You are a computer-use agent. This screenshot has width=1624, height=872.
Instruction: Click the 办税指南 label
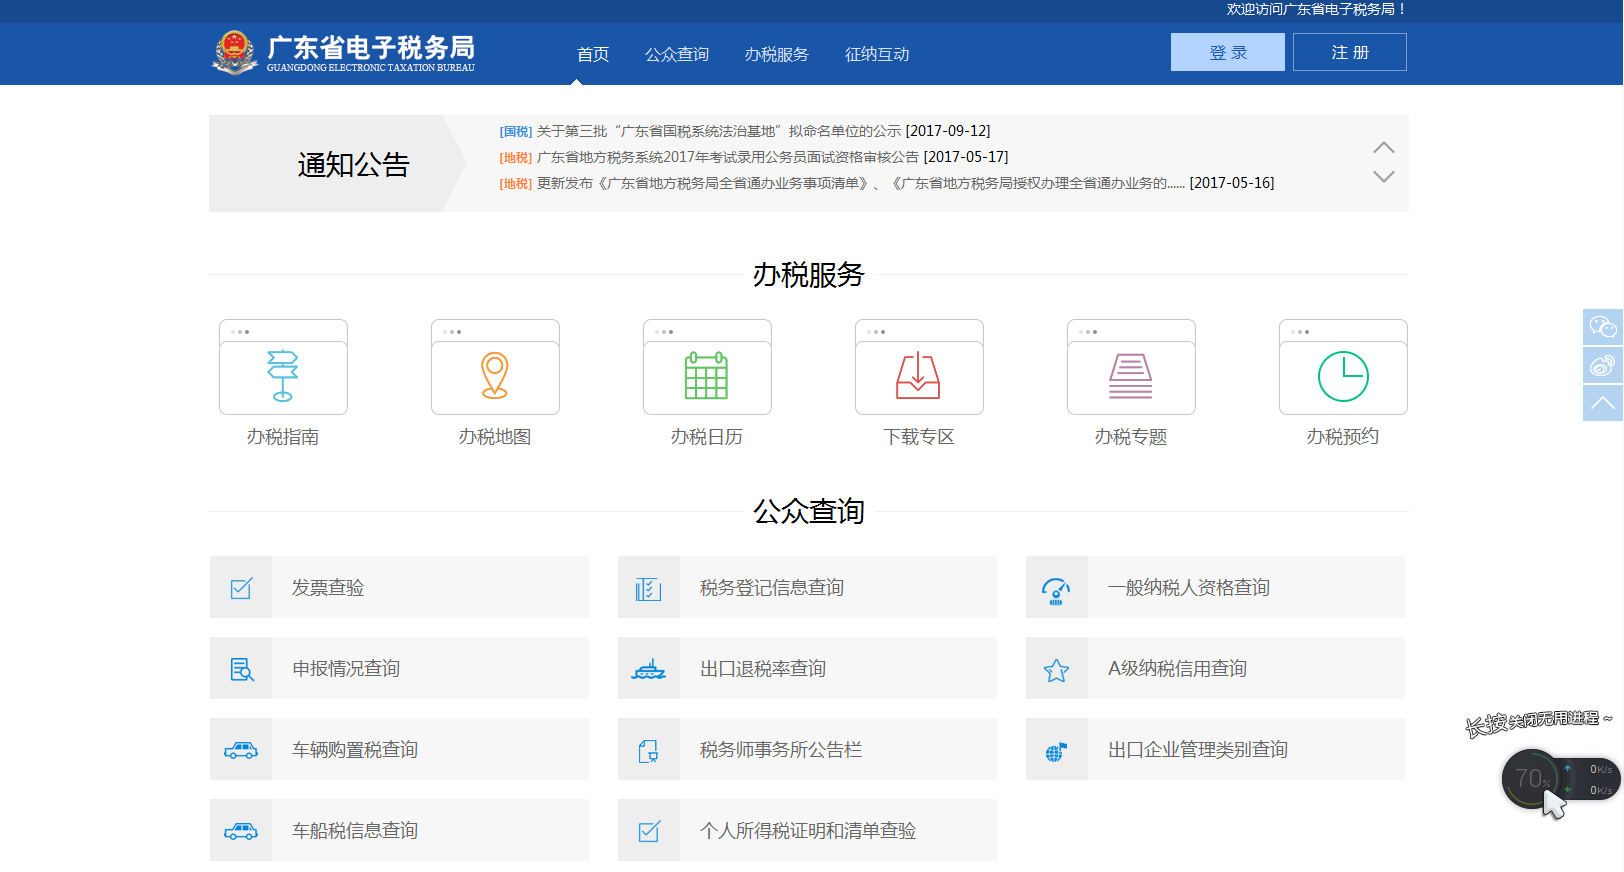tap(283, 437)
